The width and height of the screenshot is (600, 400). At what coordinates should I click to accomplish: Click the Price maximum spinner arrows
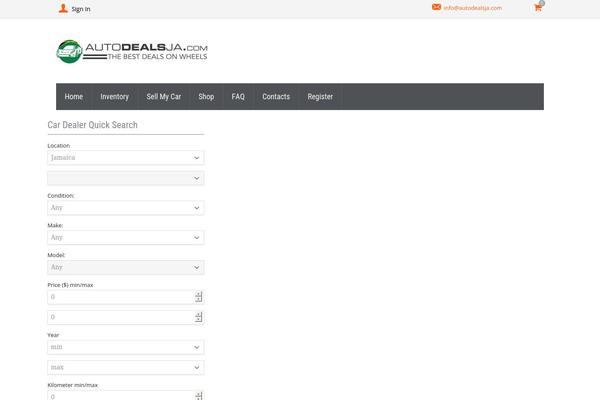click(199, 317)
